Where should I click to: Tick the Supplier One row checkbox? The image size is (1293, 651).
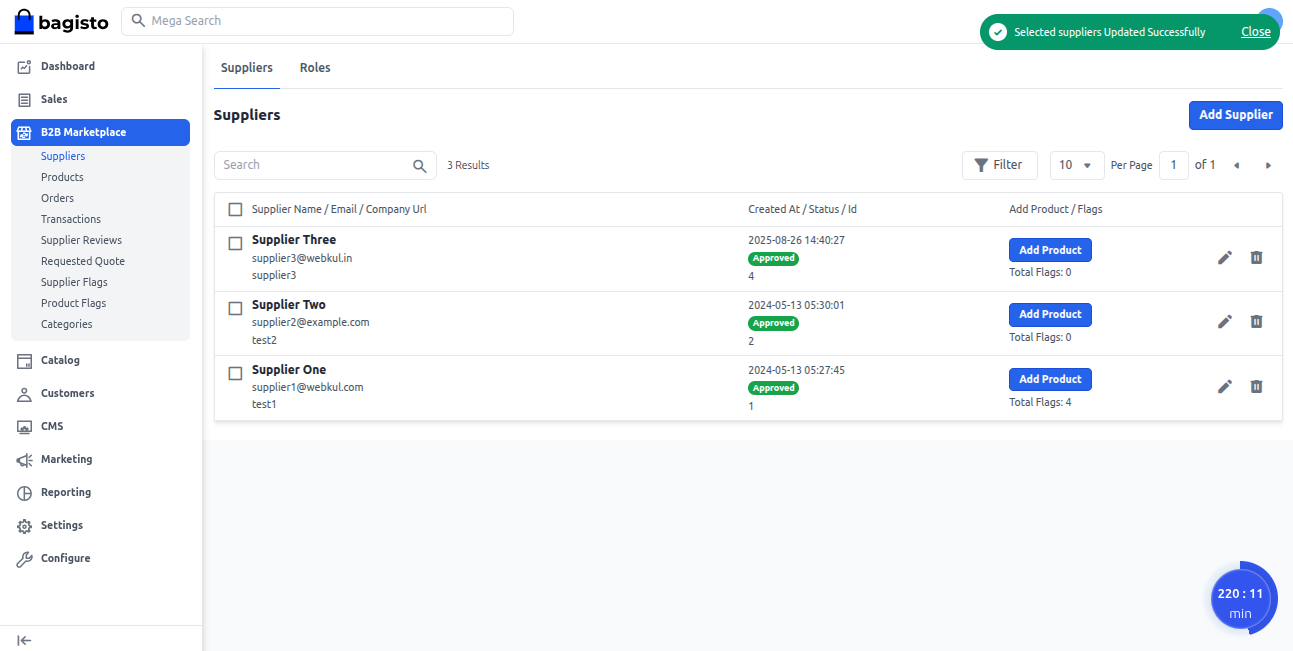[235, 373]
